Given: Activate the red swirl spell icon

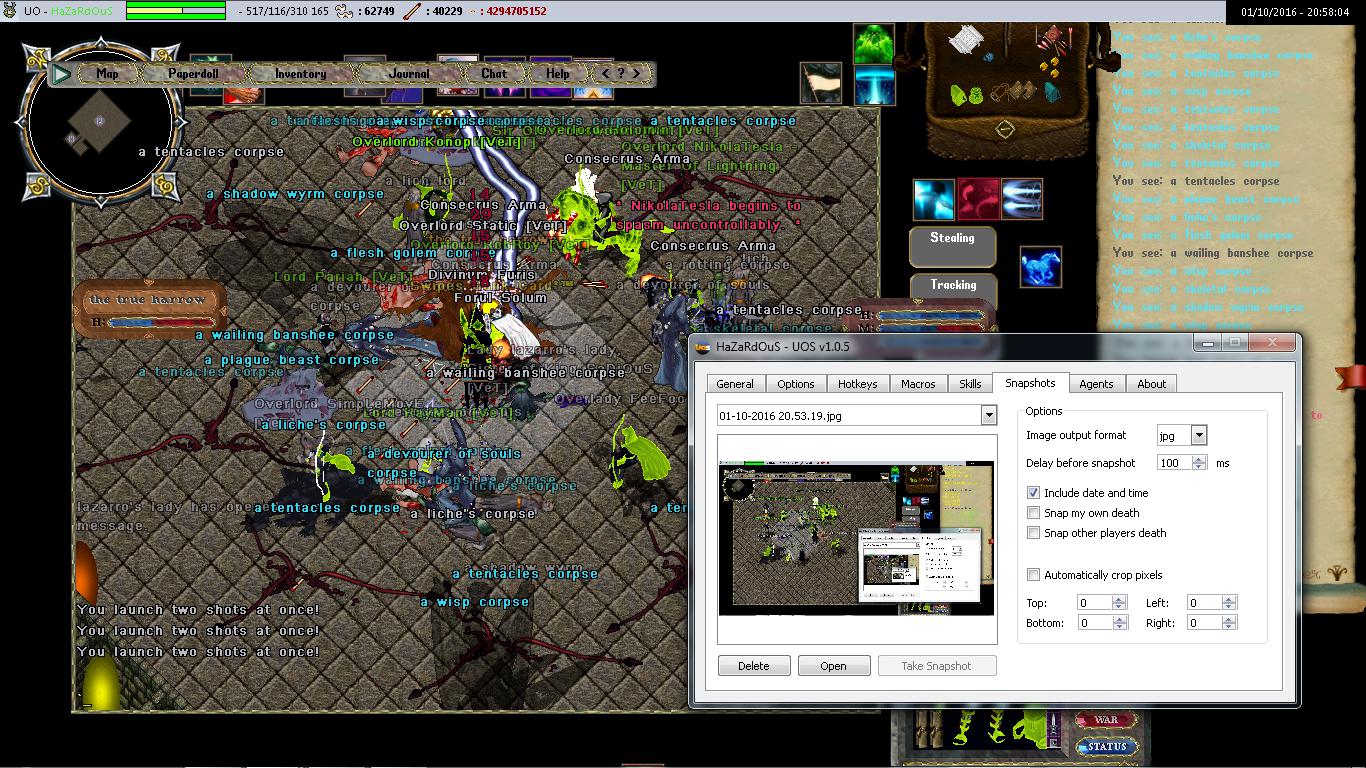Looking at the screenshot, I should coord(978,199).
